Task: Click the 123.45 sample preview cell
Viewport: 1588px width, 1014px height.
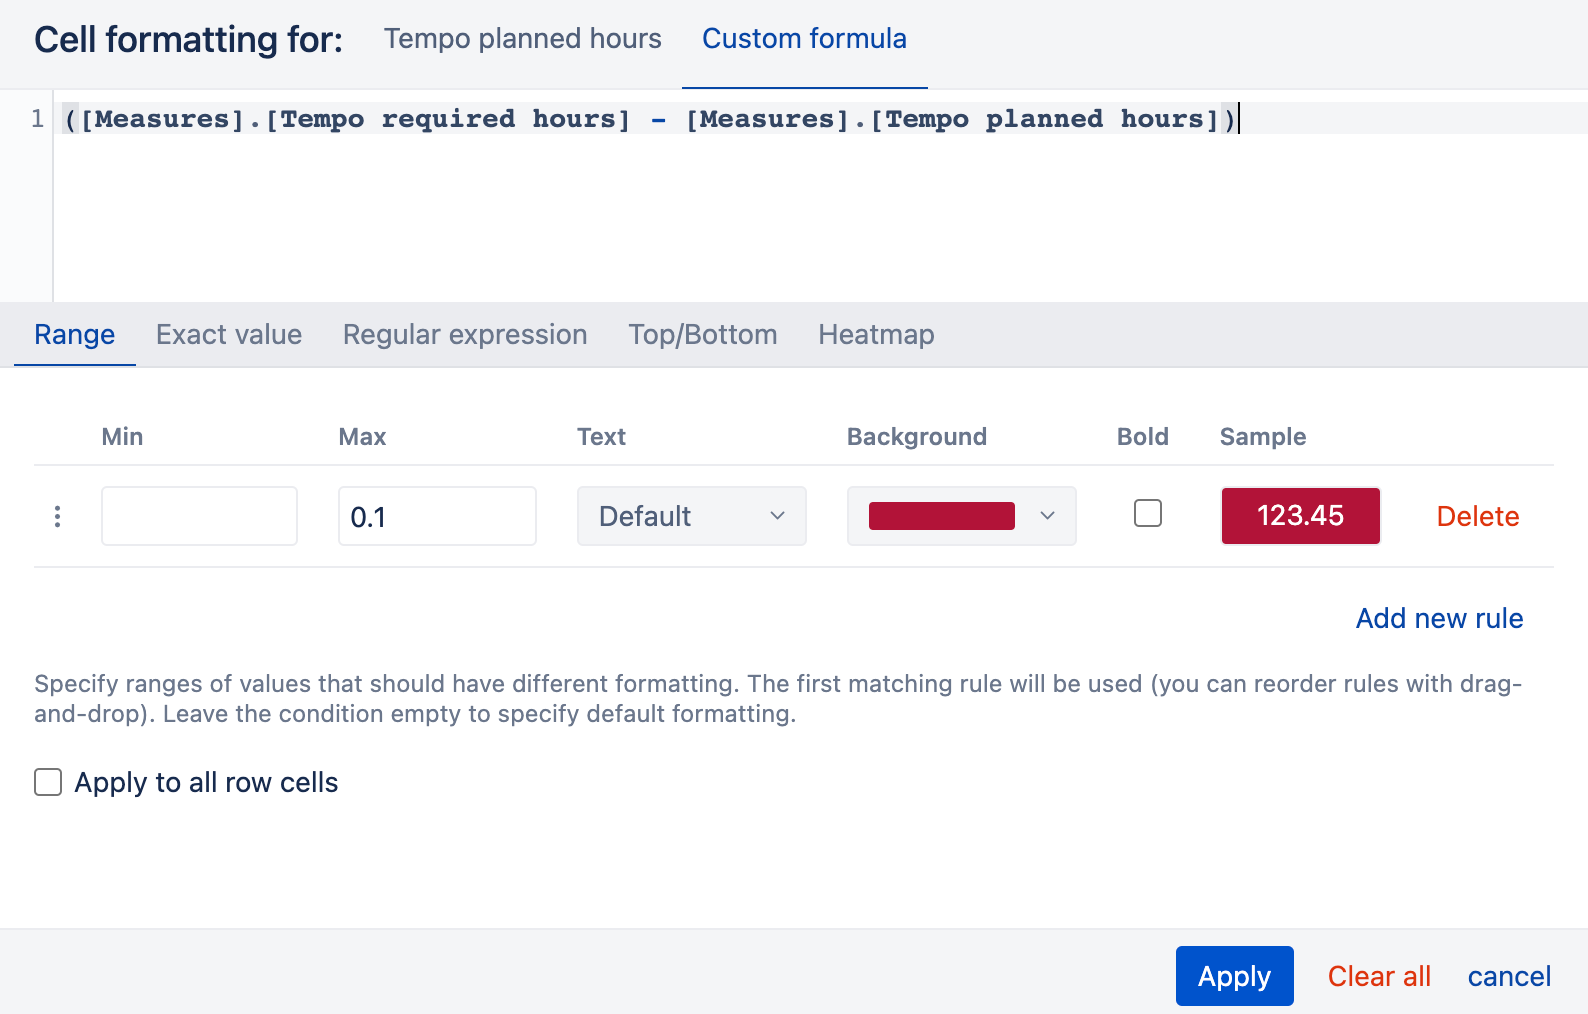Action: point(1301,516)
